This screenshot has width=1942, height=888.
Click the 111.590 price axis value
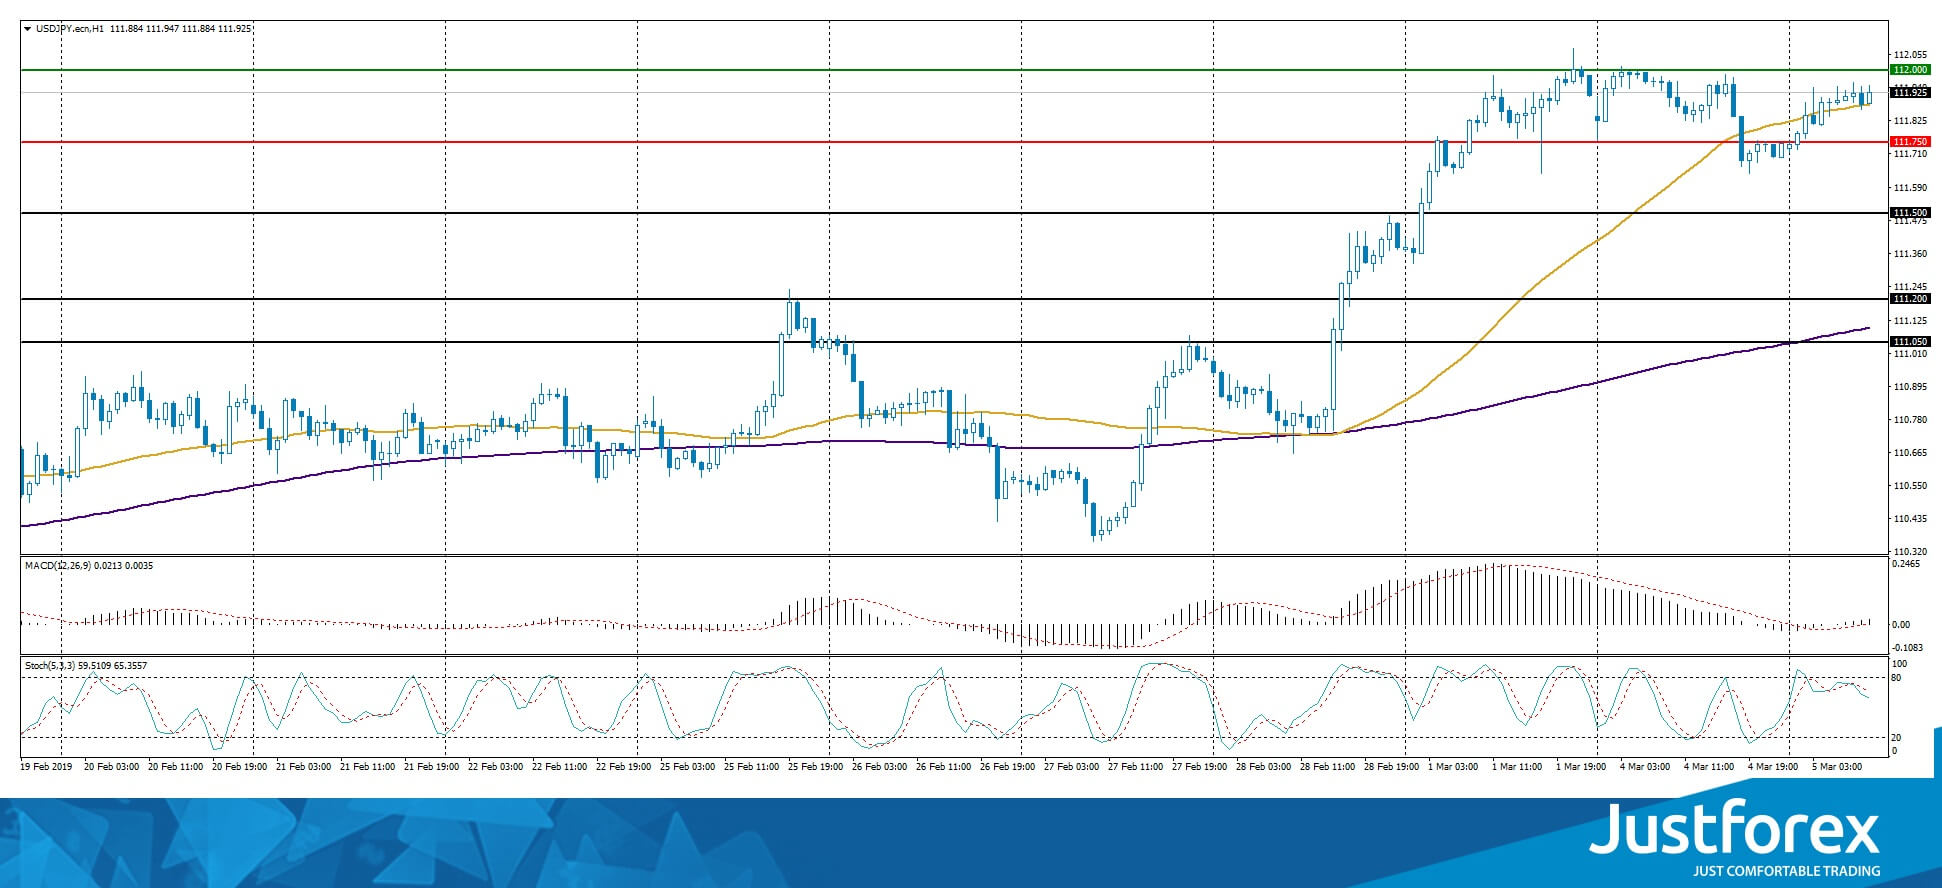tap(1911, 188)
